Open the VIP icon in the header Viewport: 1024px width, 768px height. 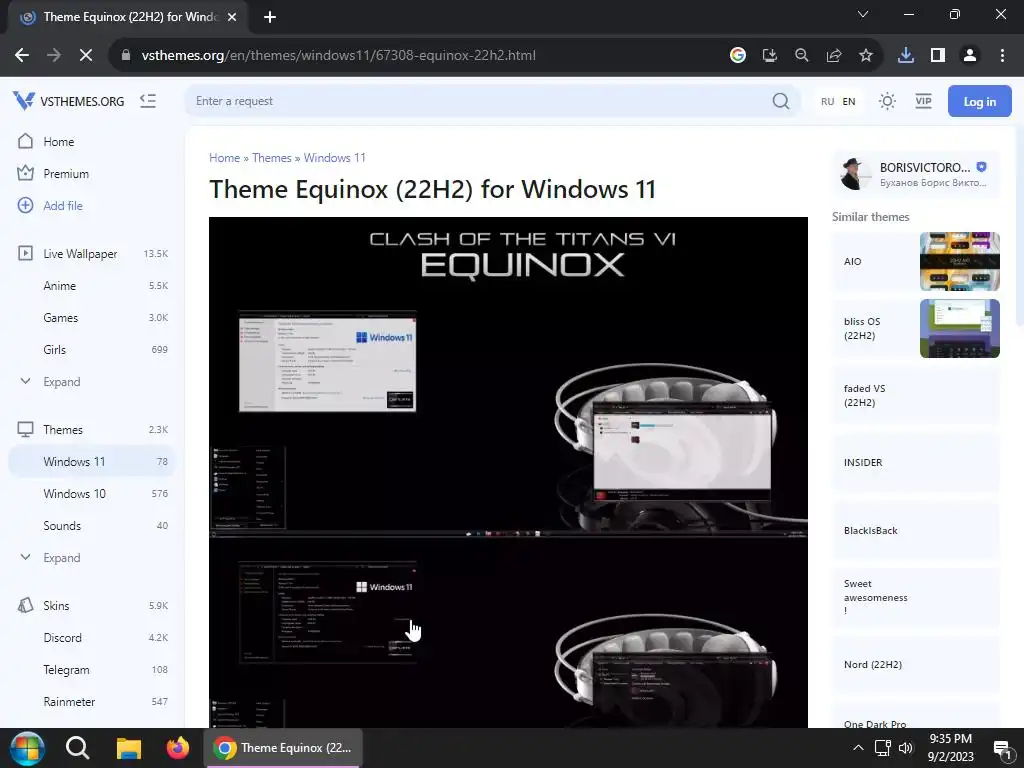point(923,101)
